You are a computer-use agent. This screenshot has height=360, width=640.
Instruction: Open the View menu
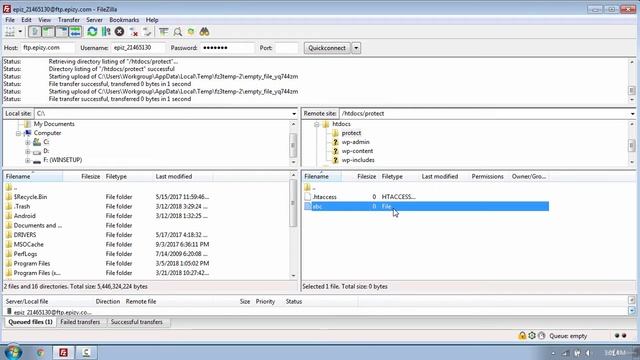(x=44, y=20)
